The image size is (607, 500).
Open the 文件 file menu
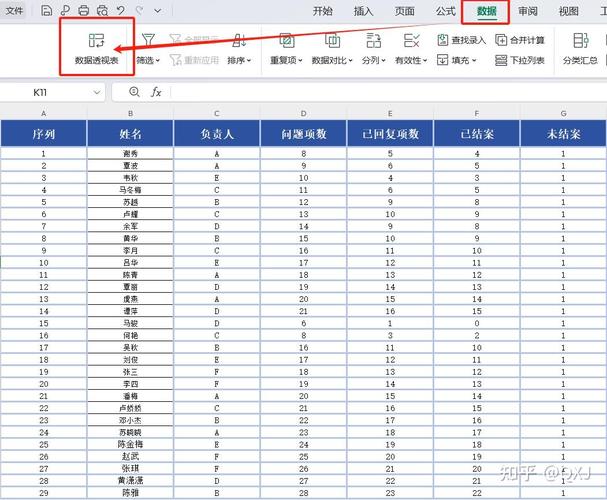click(15, 11)
